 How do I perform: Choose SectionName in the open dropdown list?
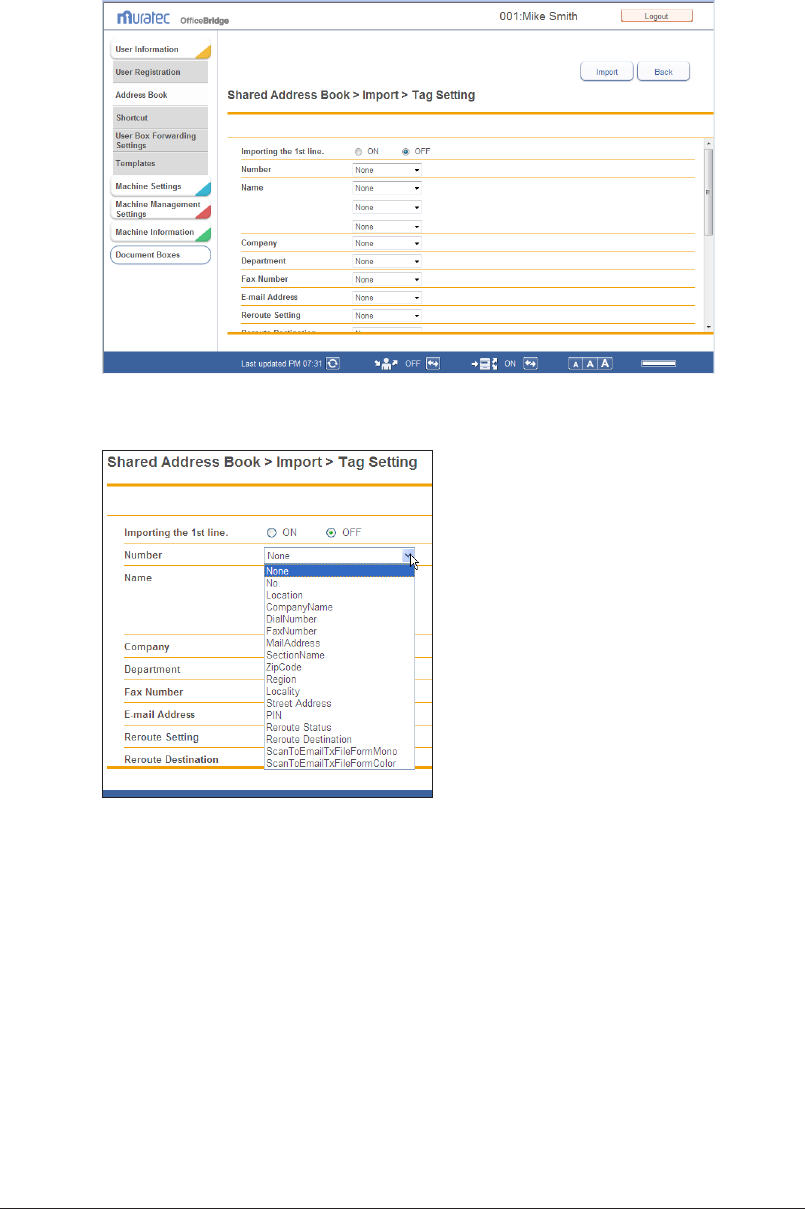tap(339, 655)
